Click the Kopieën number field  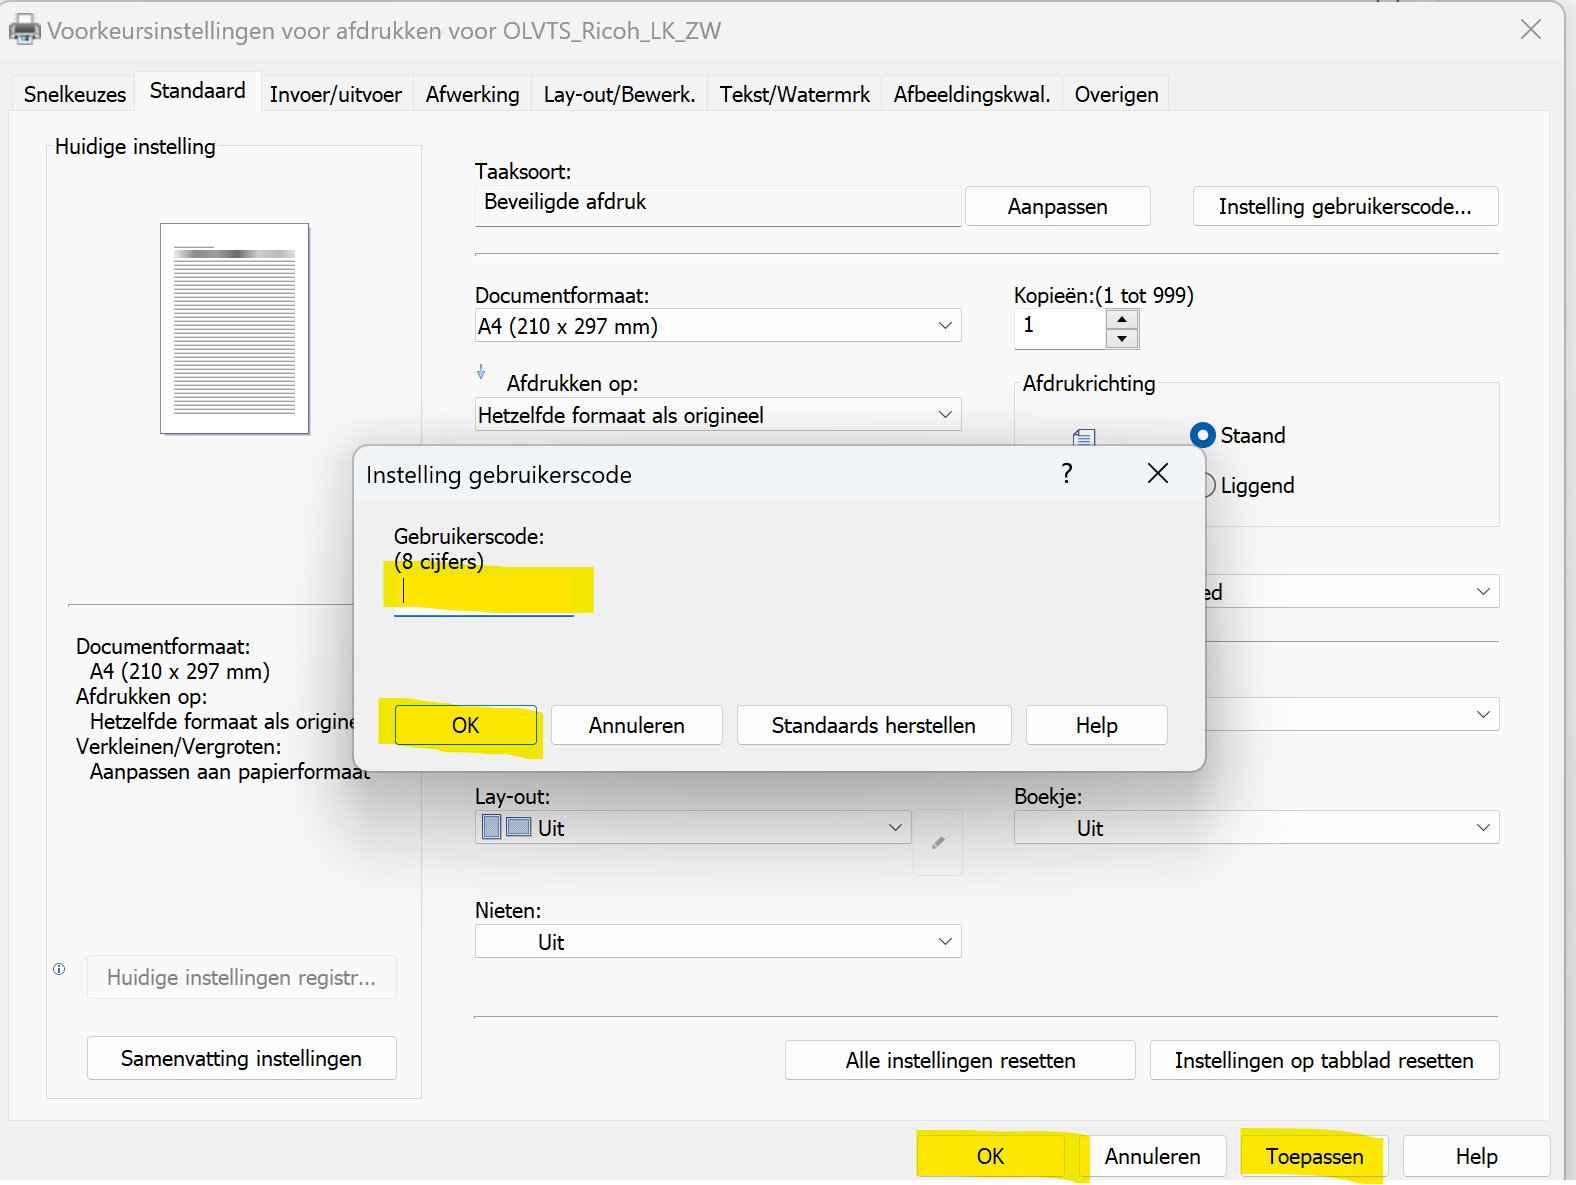[1060, 329]
